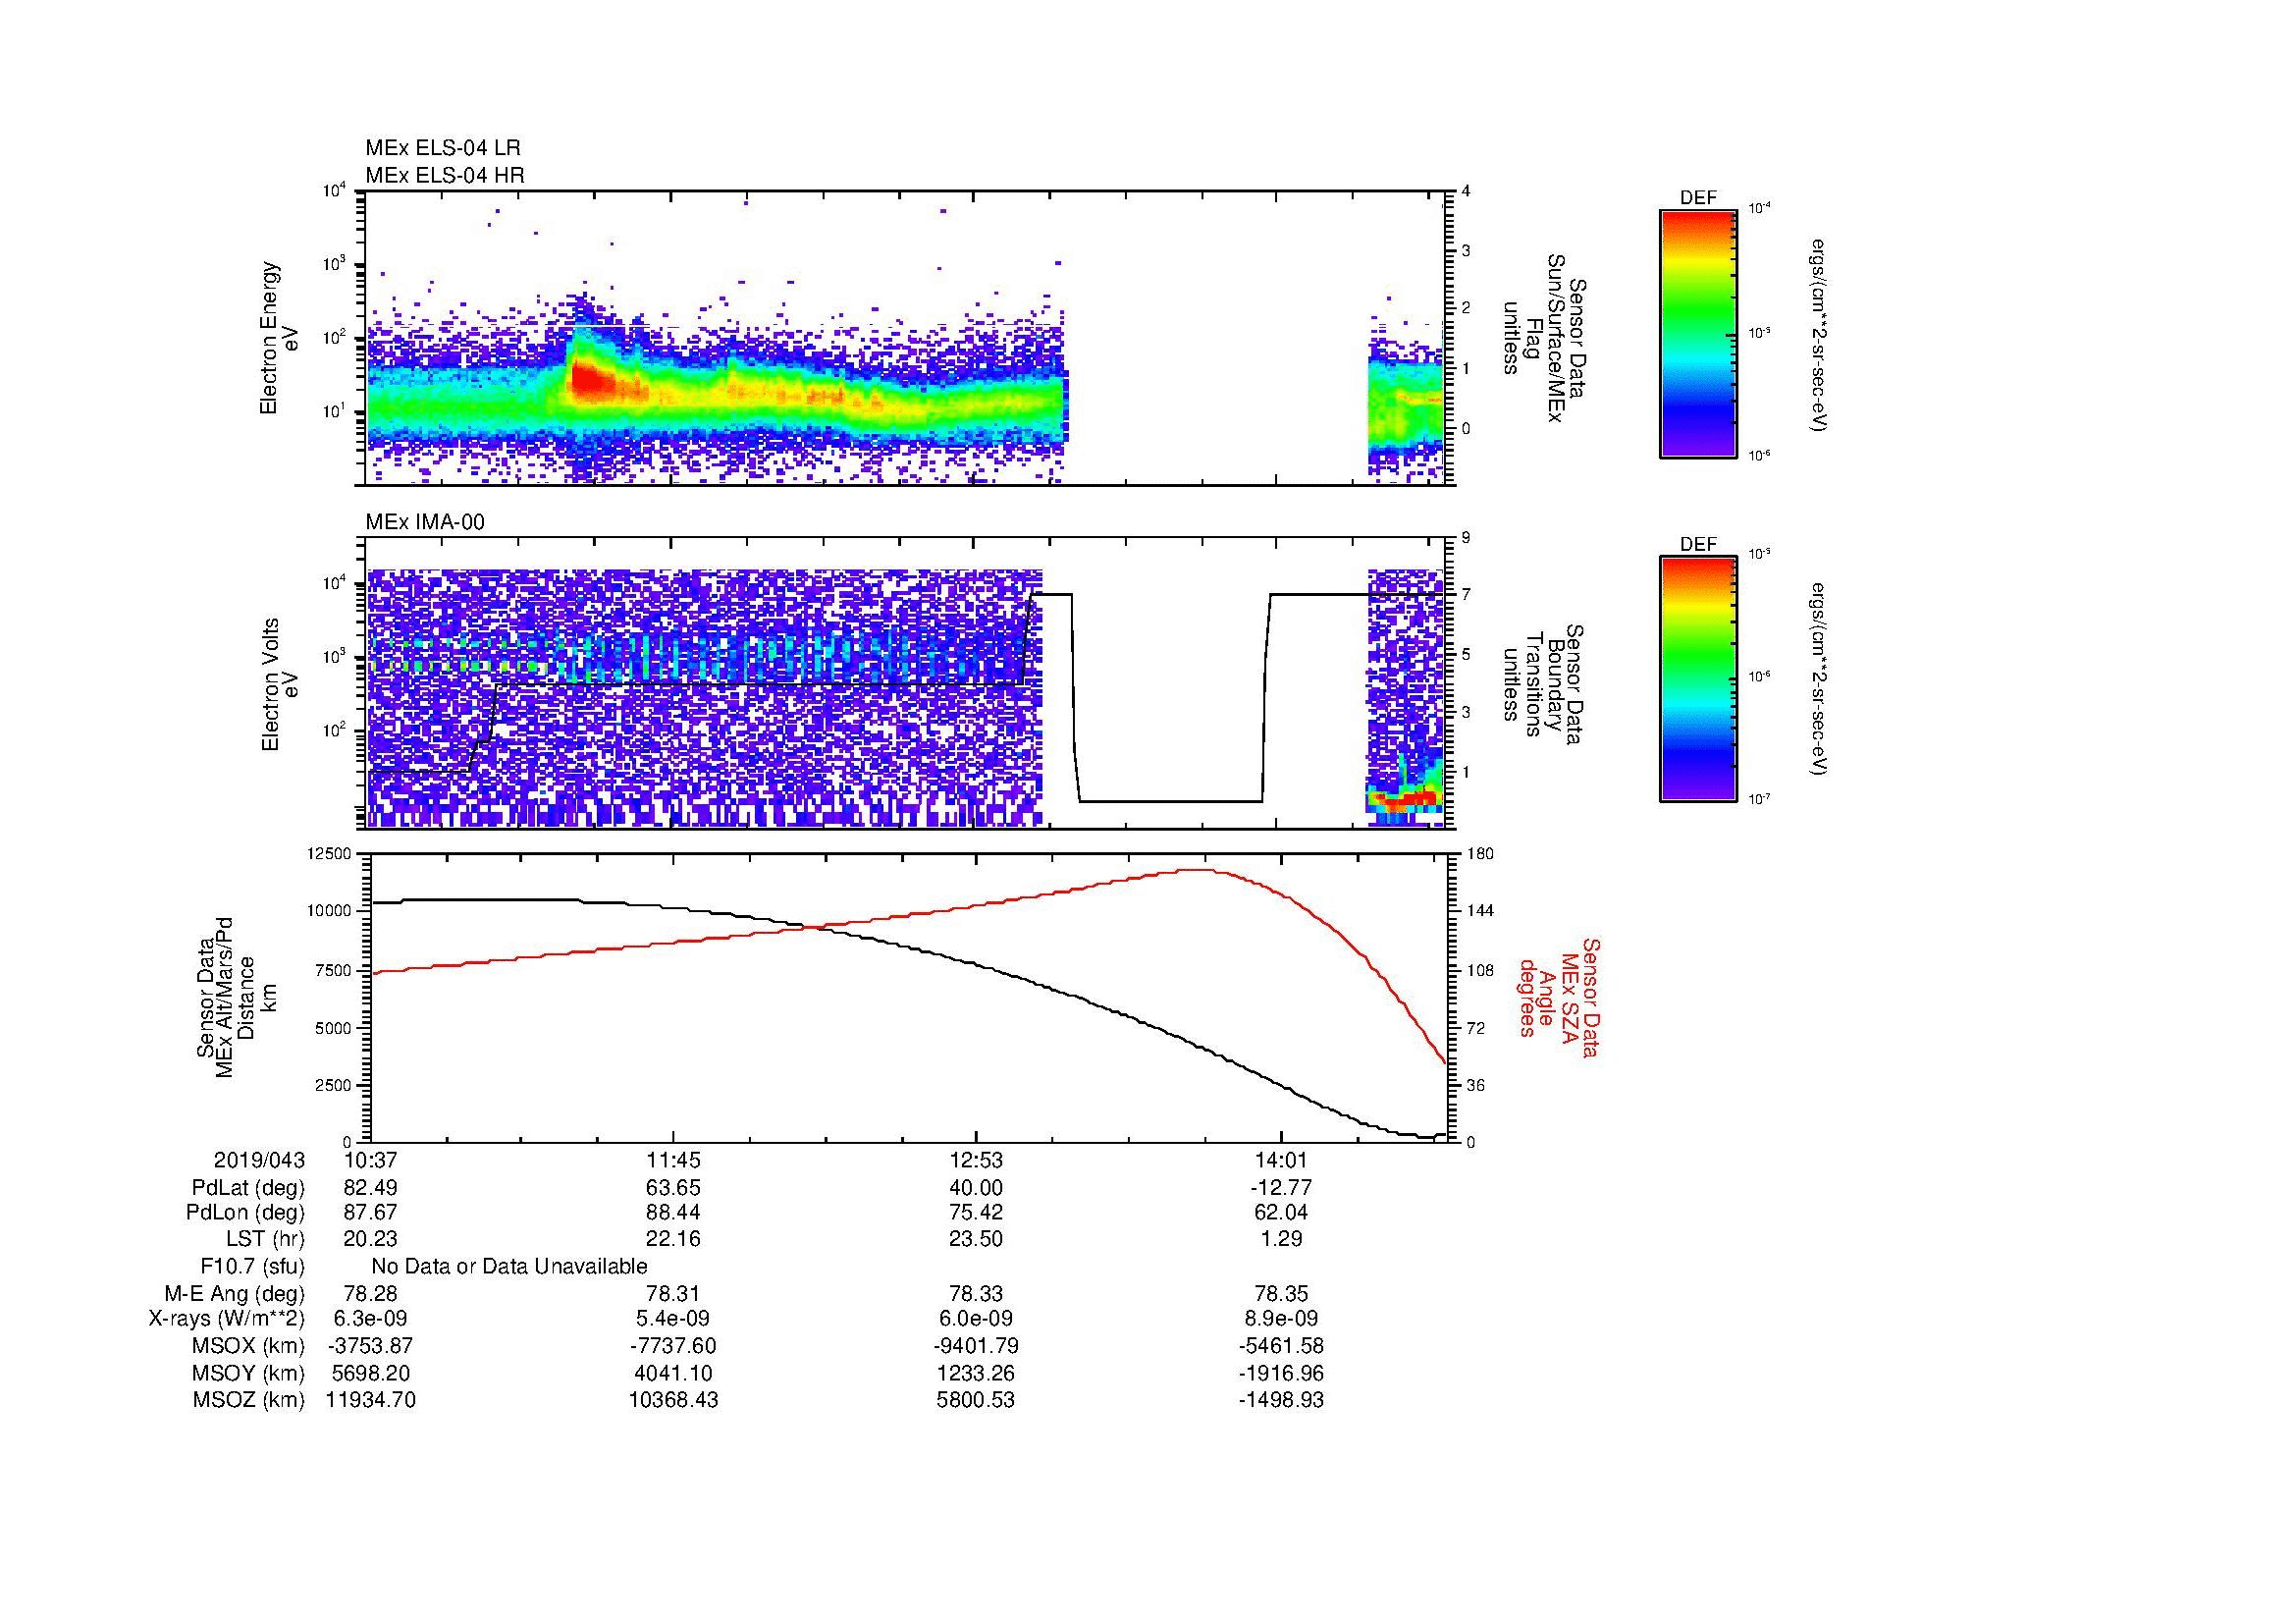
Task: Select the 'MEx IMA-00' panel title
Action: coord(425,522)
